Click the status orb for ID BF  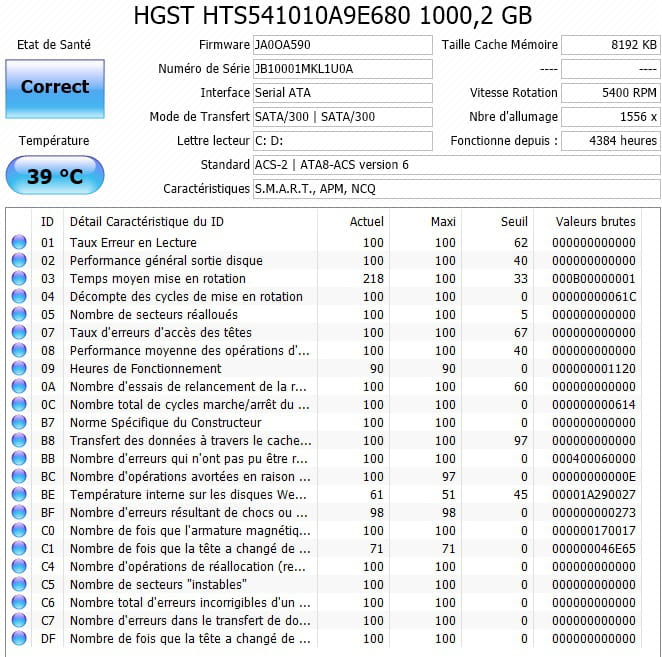click(19, 513)
